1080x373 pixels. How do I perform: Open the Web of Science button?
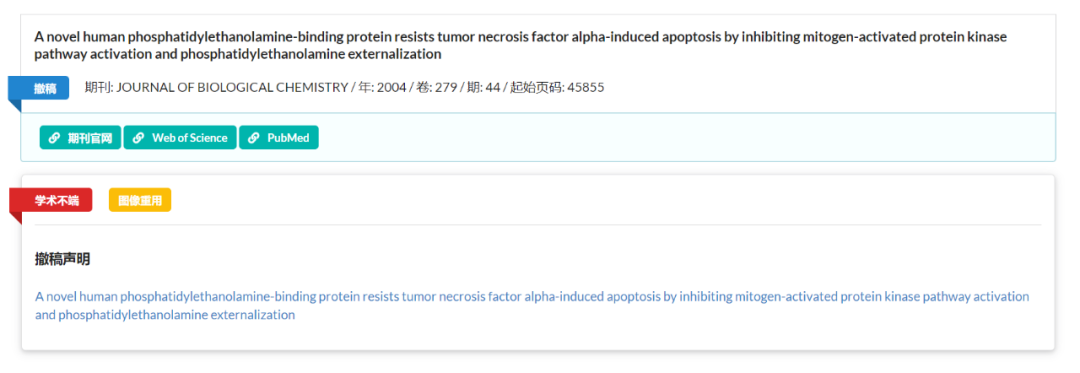(x=180, y=138)
